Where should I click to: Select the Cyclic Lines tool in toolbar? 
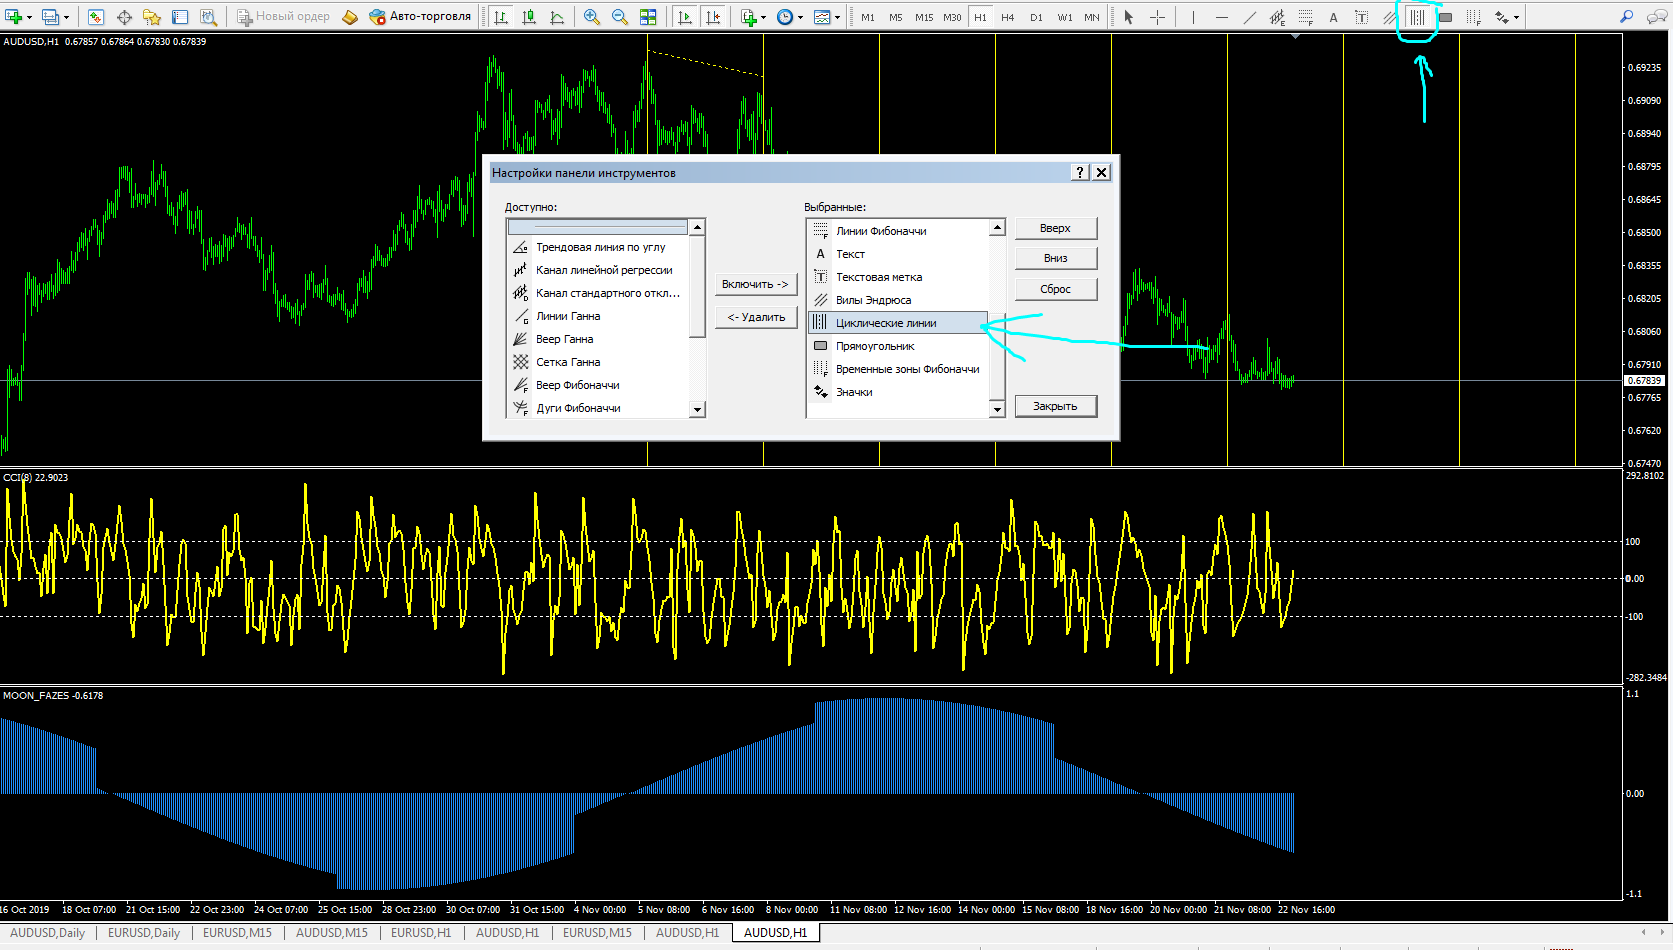pyautogui.click(x=1417, y=17)
